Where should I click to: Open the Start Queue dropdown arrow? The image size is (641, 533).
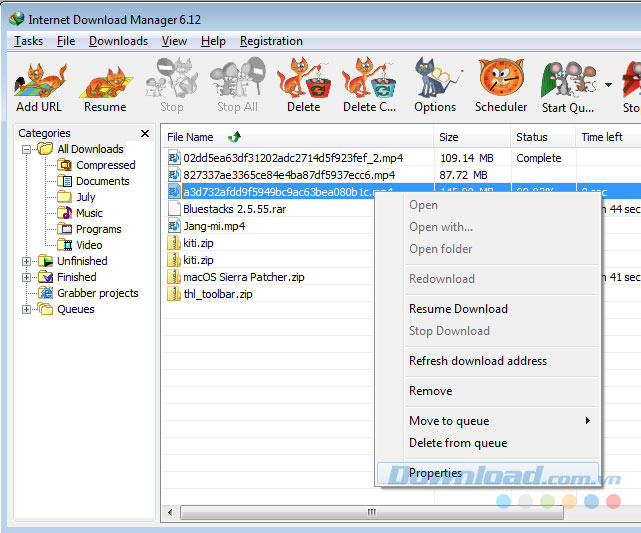pos(608,85)
